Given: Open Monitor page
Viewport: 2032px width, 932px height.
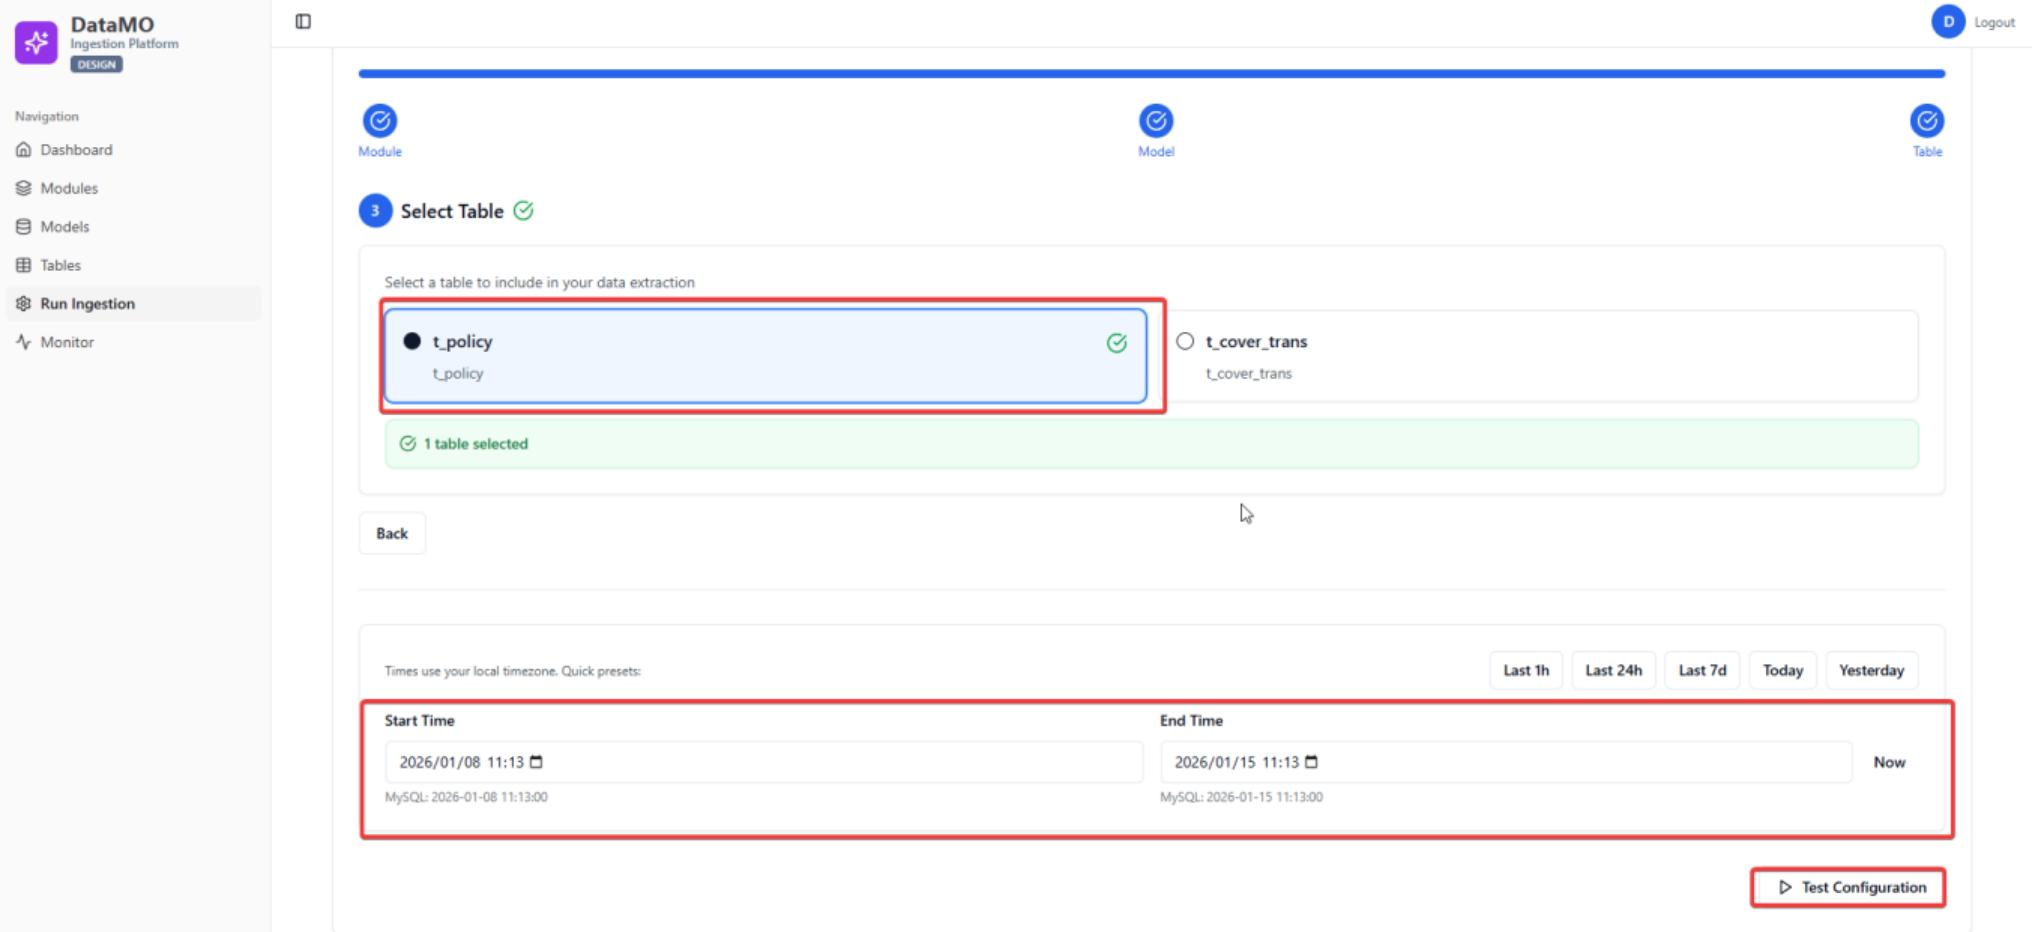Looking at the screenshot, I should click(134, 342).
